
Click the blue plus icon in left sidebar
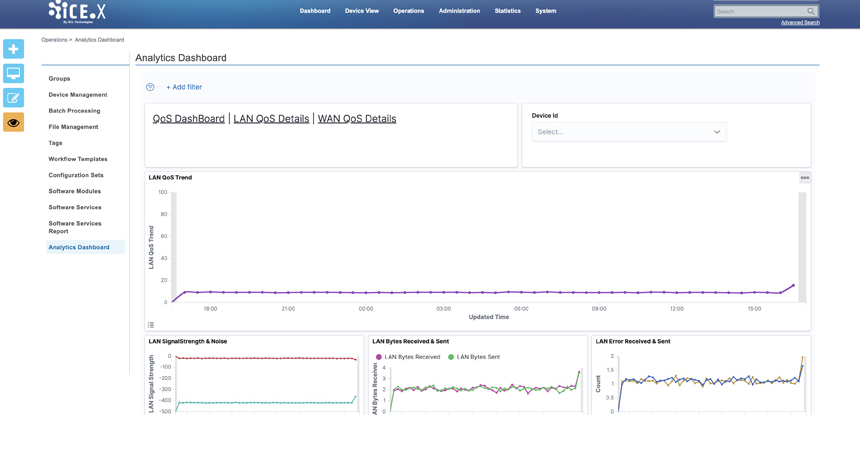[13, 49]
